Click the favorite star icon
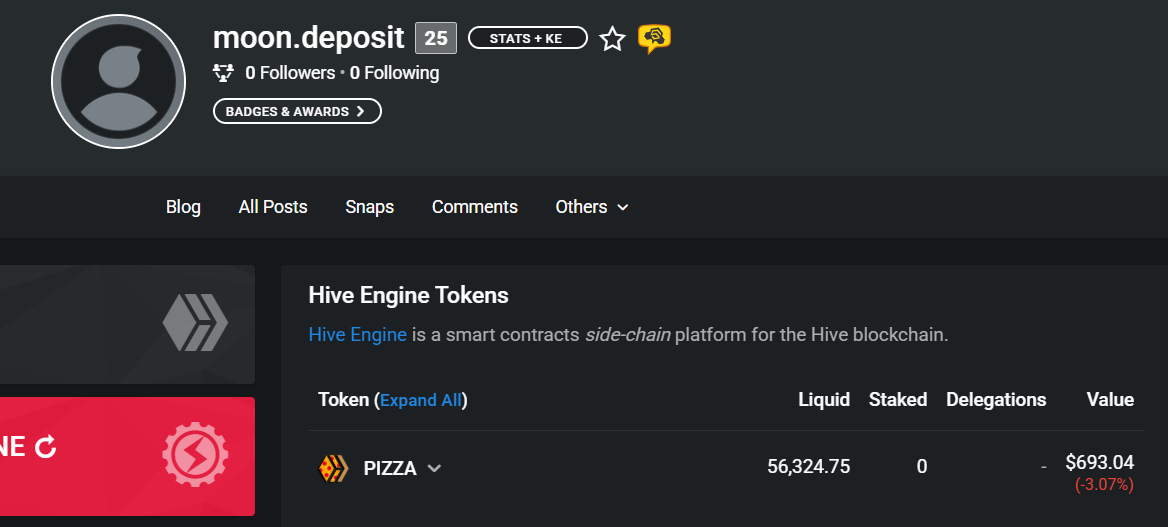The image size is (1168, 527). [612, 38]
